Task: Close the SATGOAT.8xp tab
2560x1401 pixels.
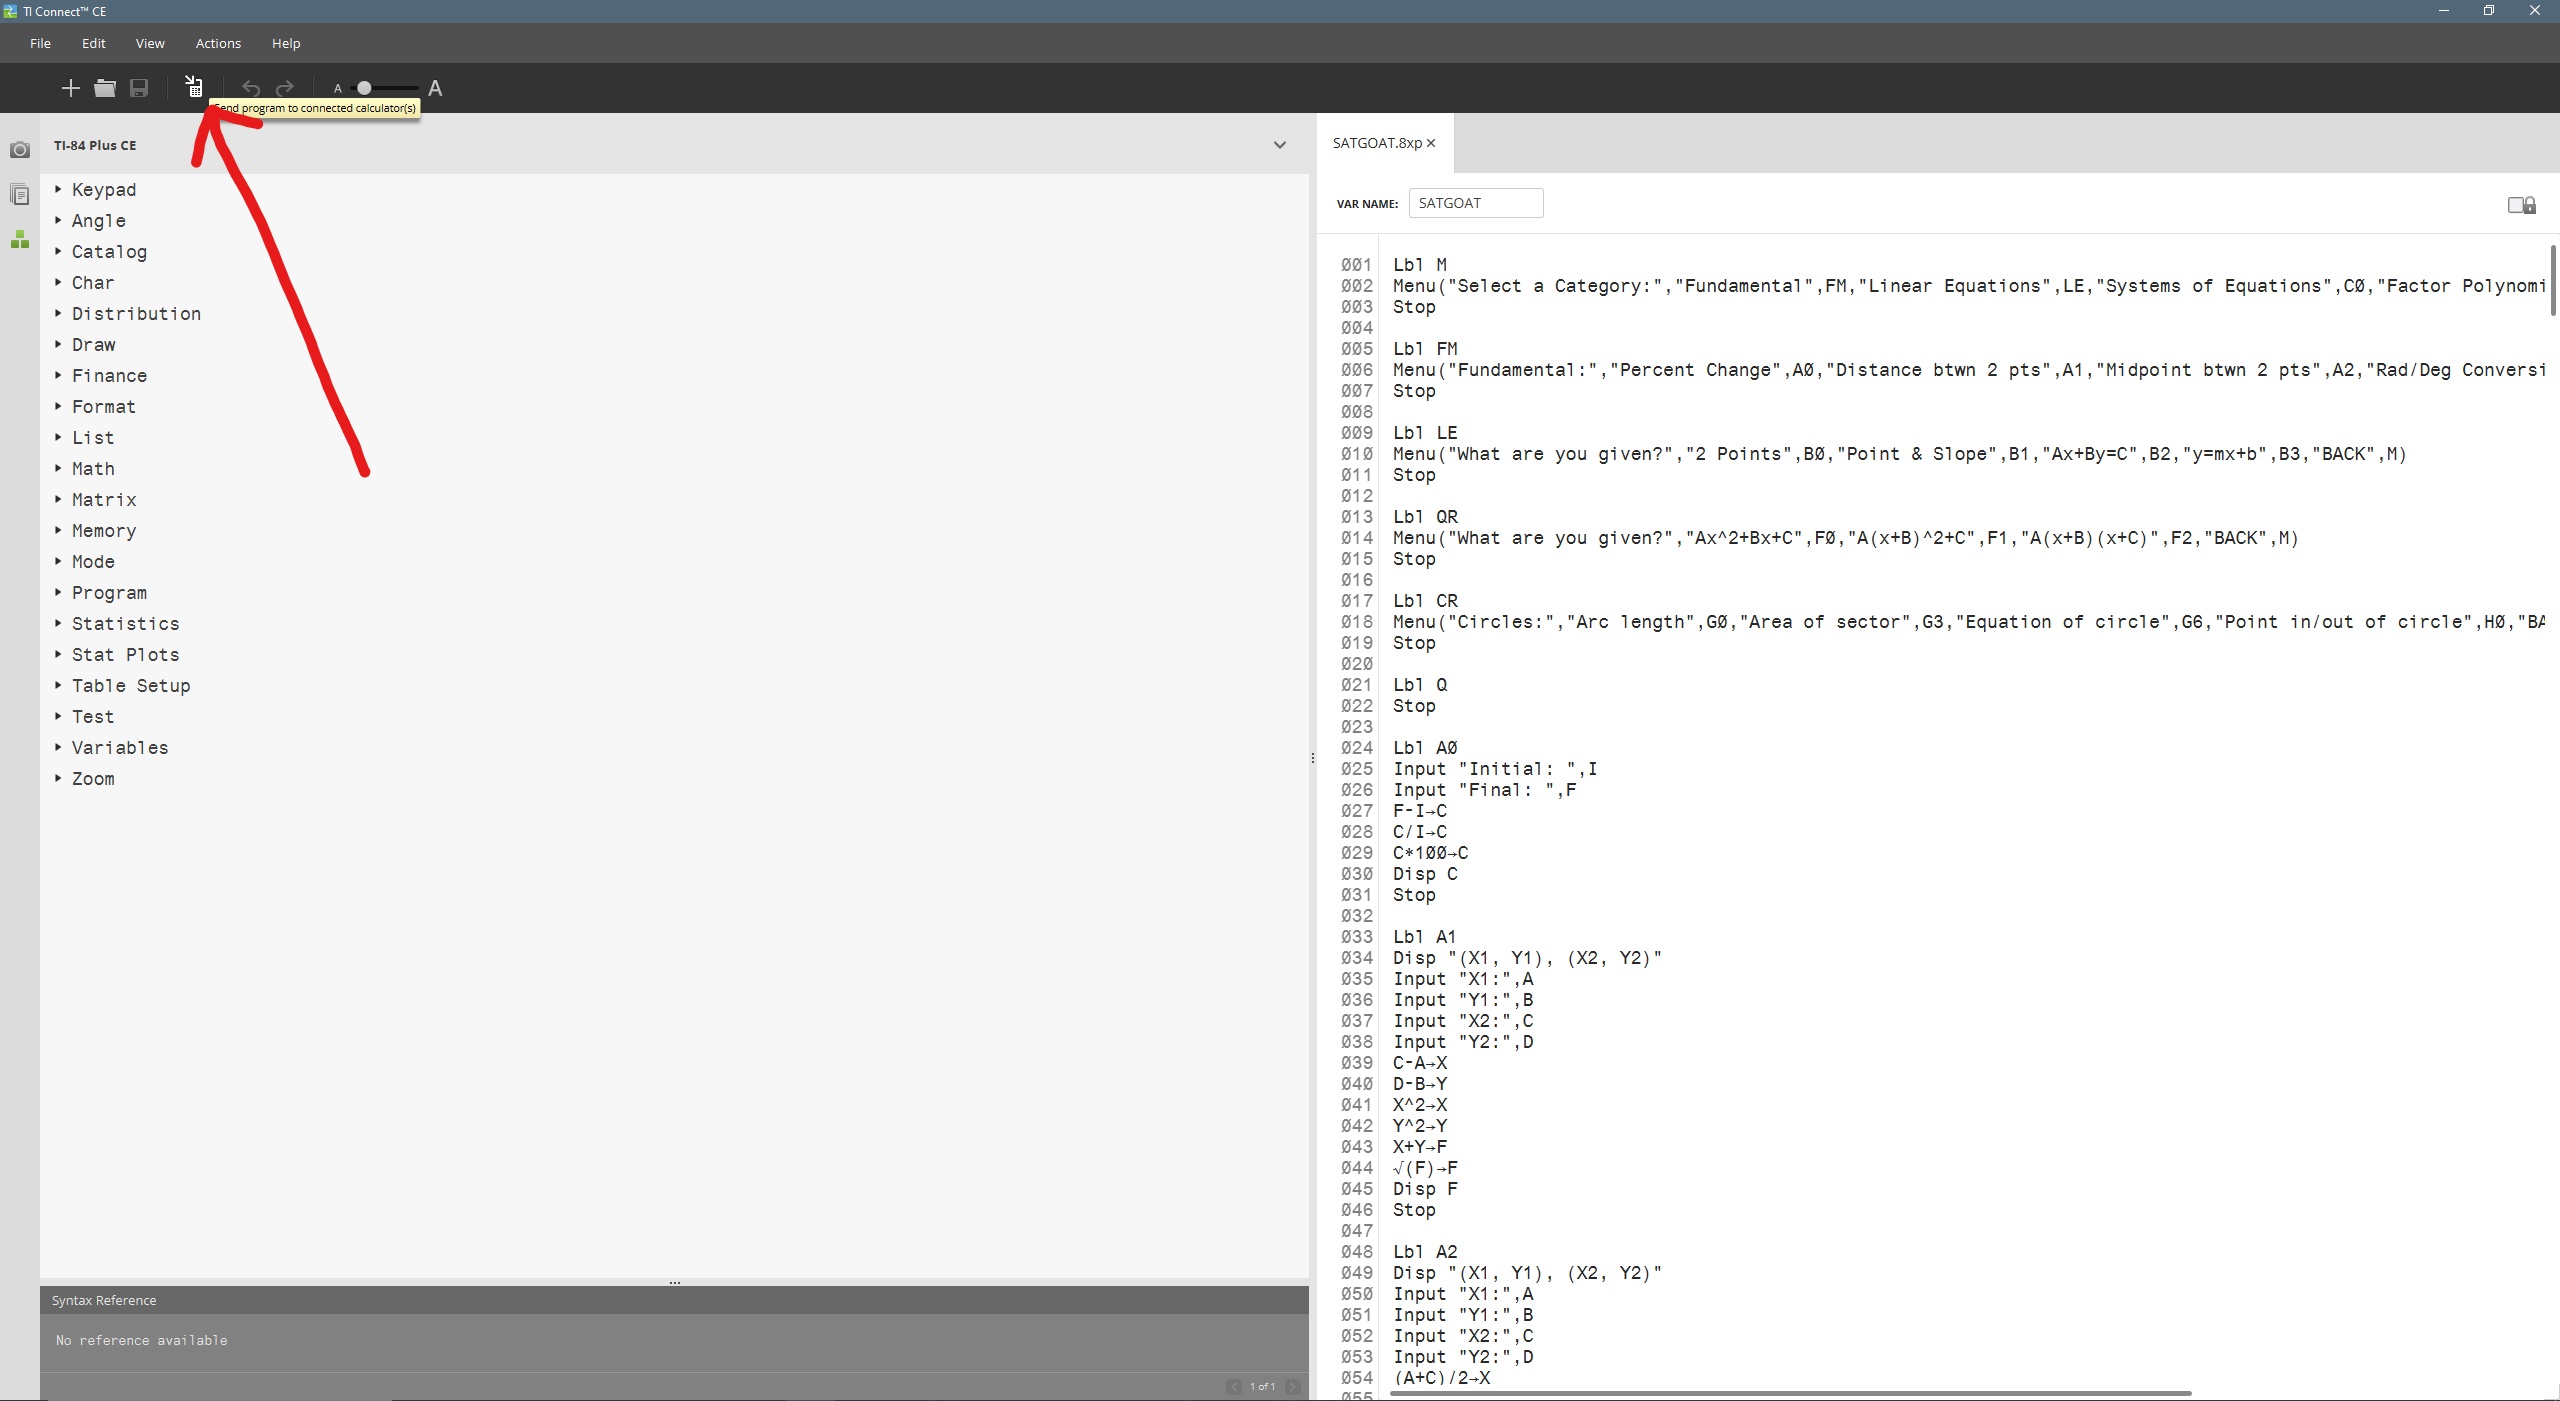Action: [1431, 143]
